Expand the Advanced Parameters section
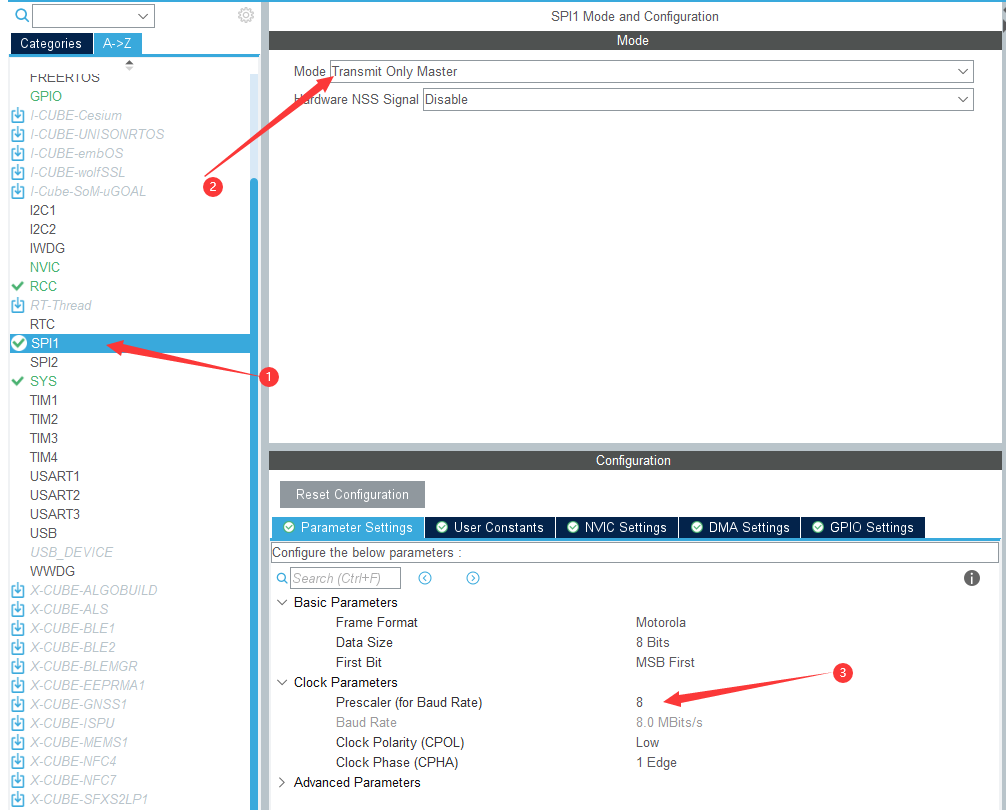The height and width of the screenshot is (810, 1006). point(282,782)
